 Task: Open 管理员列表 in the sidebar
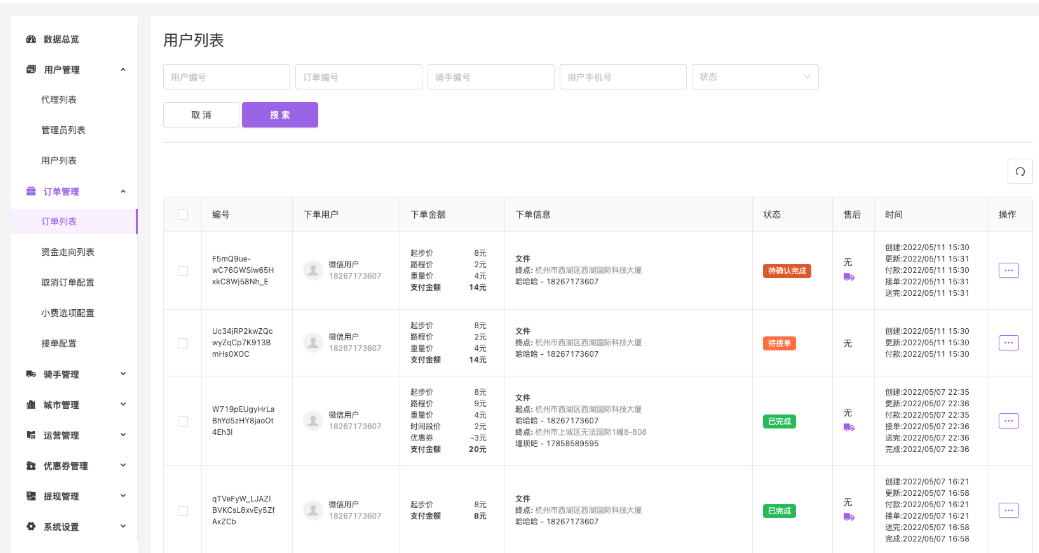[64, 130]
